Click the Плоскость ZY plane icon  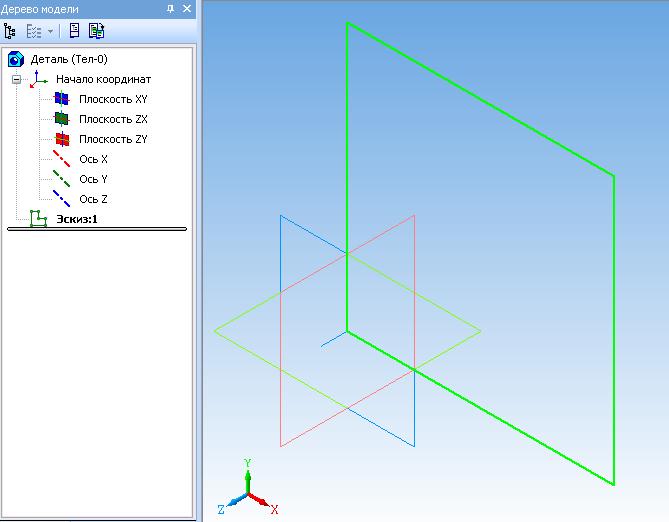(62, 139)
